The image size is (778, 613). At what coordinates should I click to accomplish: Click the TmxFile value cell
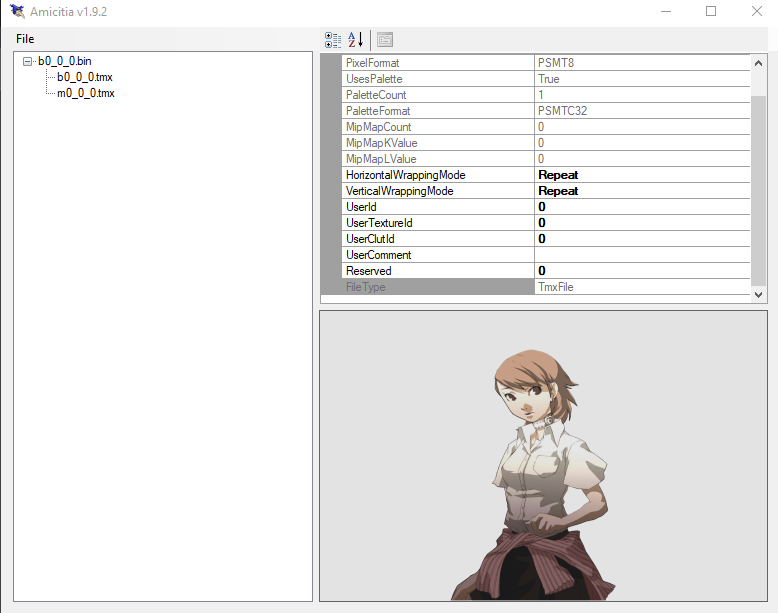(642, 287)
